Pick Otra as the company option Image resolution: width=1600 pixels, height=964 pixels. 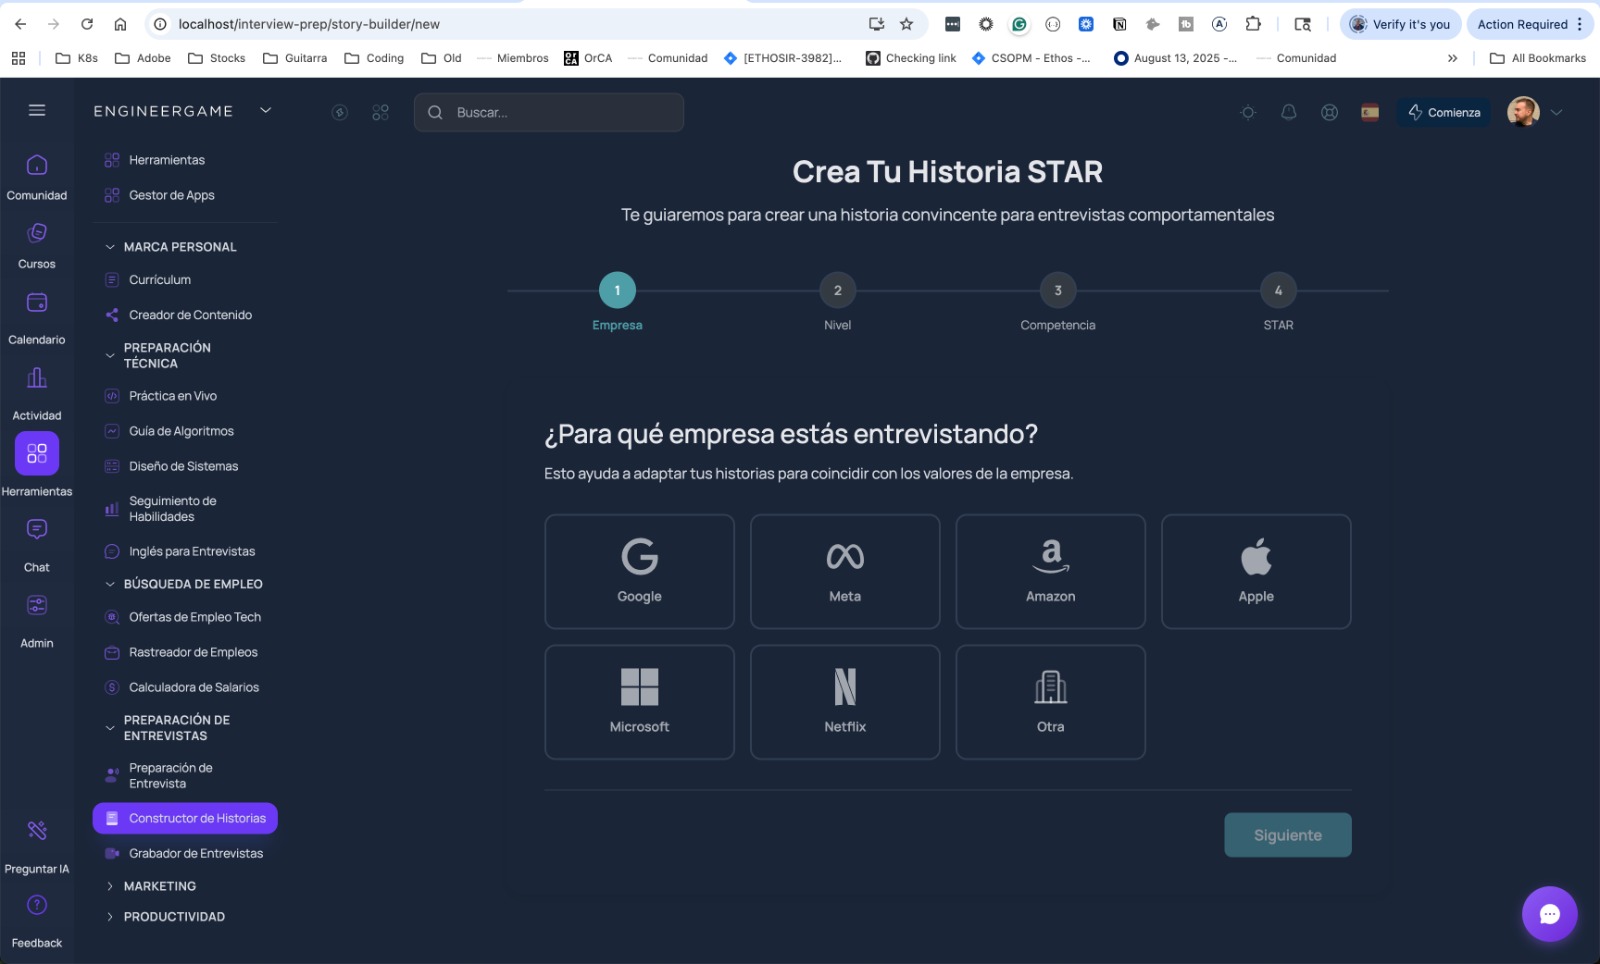pos(1050,701)
